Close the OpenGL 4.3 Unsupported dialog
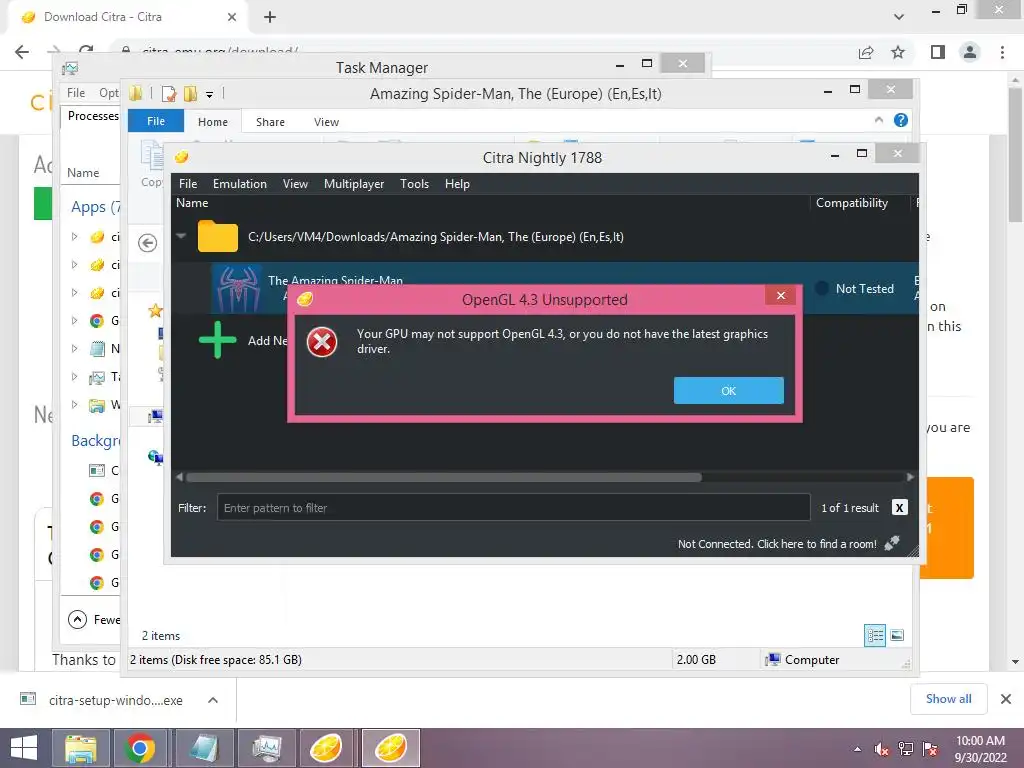The image size is (1024, 768). click(x=780, y=295)
